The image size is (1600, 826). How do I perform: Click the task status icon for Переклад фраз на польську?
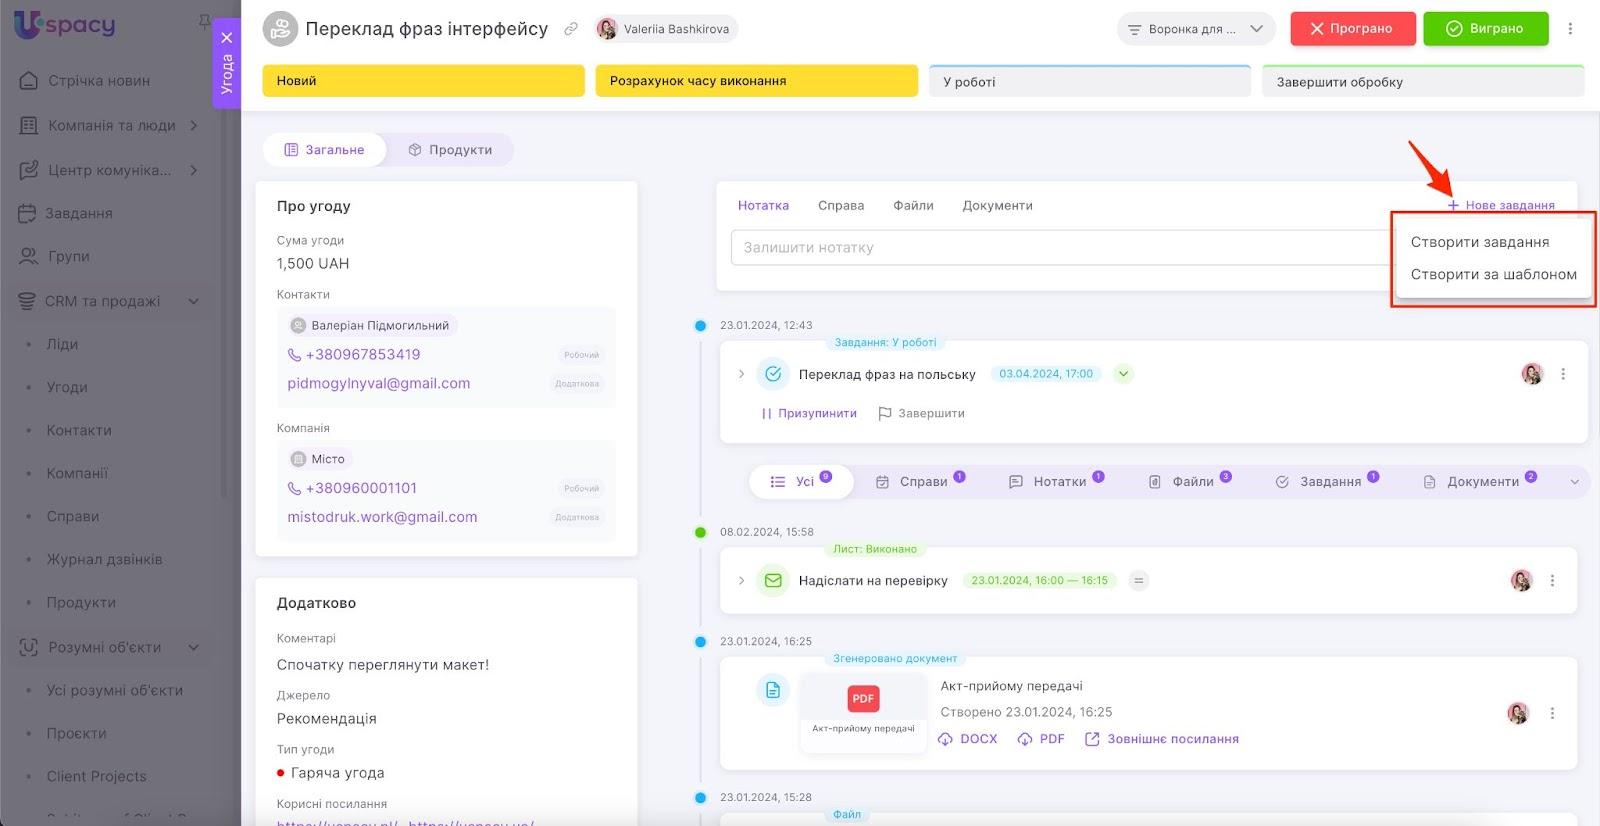[x=773, y=374]
